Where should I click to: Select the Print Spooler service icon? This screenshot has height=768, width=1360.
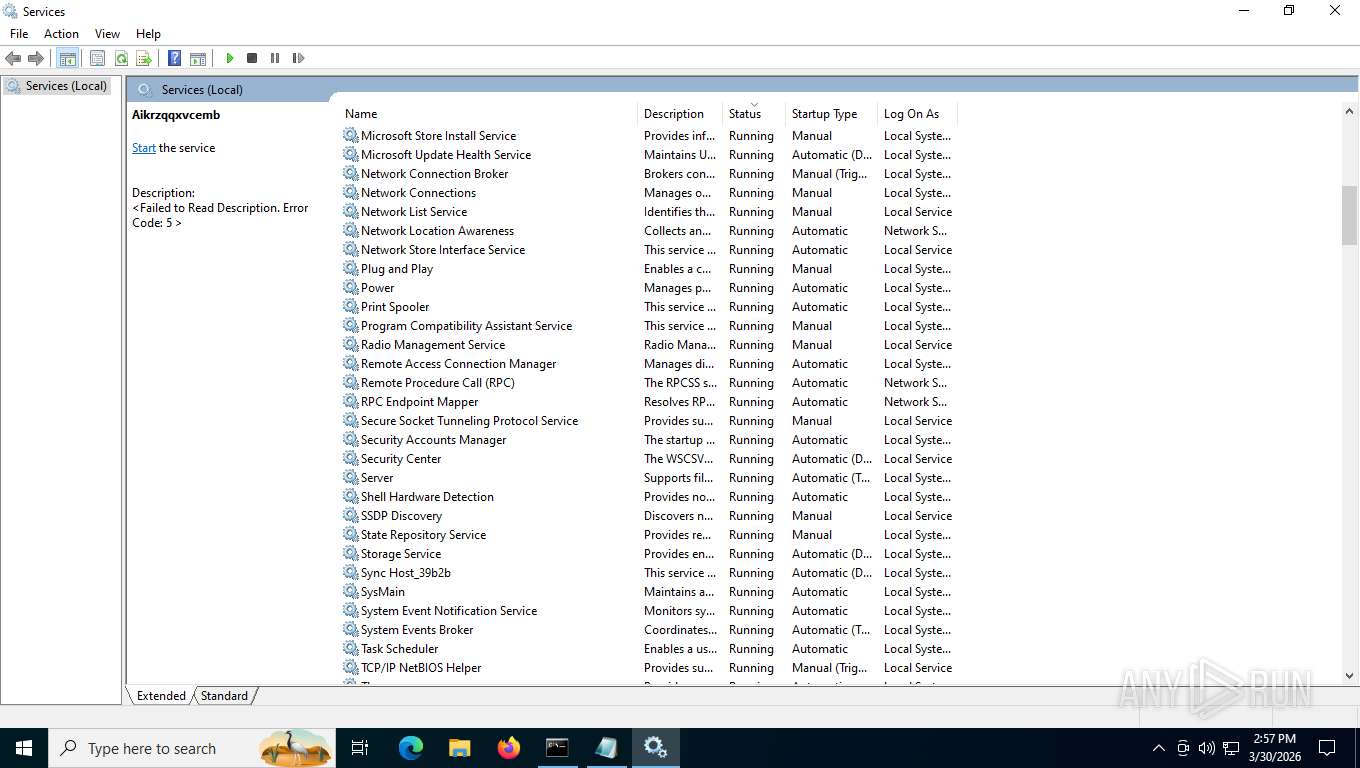tap(350, 307)
